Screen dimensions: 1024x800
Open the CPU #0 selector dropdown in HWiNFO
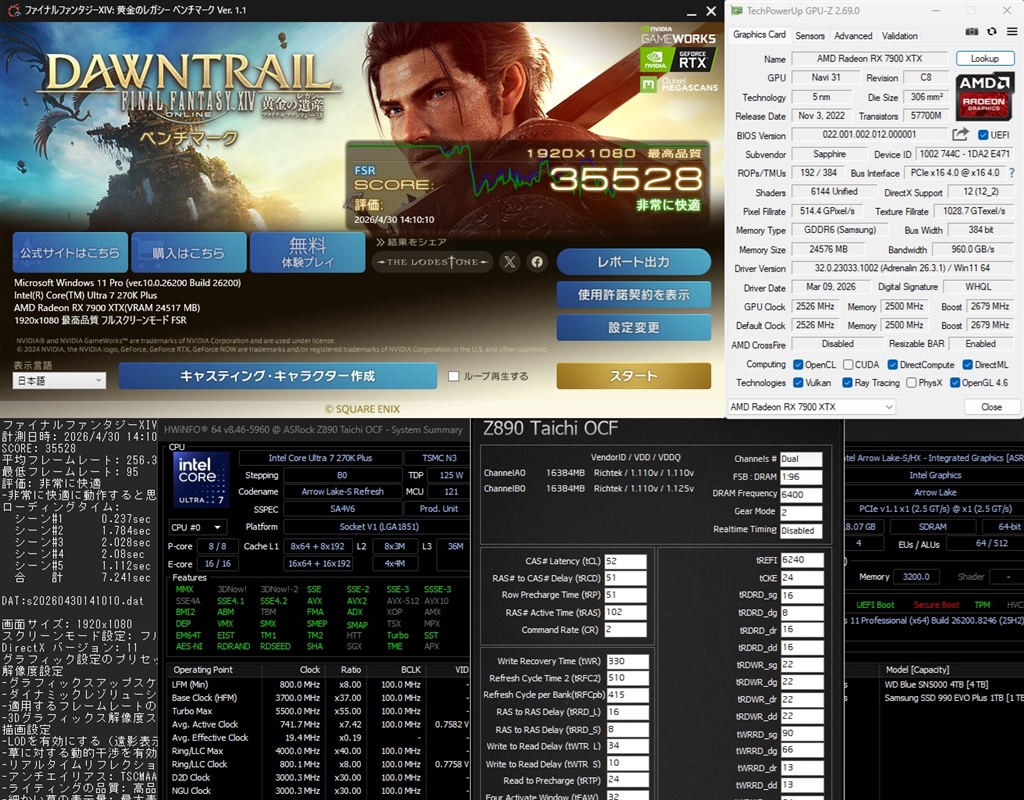tap(197, 527)
